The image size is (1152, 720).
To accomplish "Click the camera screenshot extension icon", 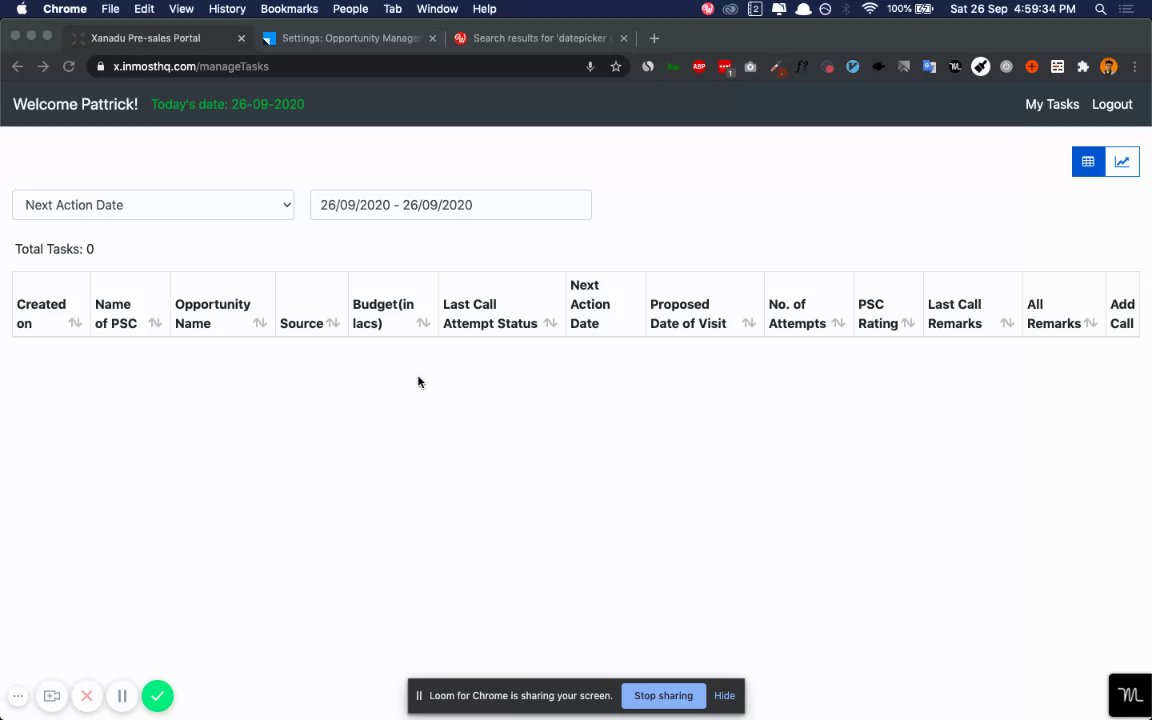I will 750,66.
